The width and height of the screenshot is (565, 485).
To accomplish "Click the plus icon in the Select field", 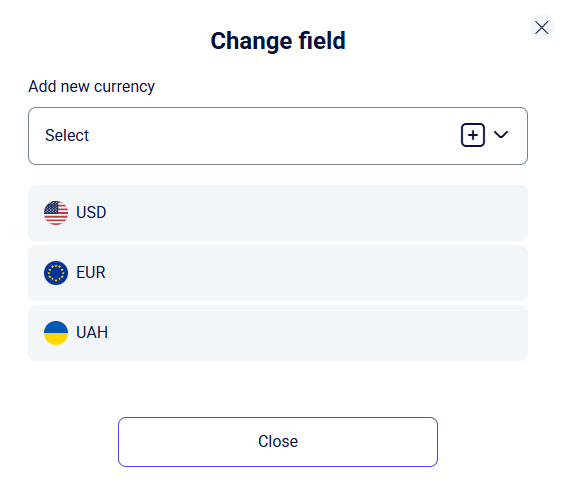I will coord(472,135).
